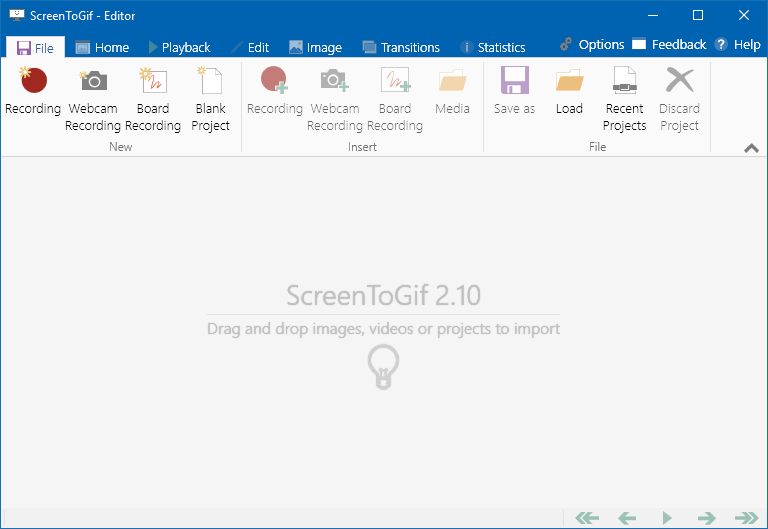Jump to the first frame

pos(587,518)
